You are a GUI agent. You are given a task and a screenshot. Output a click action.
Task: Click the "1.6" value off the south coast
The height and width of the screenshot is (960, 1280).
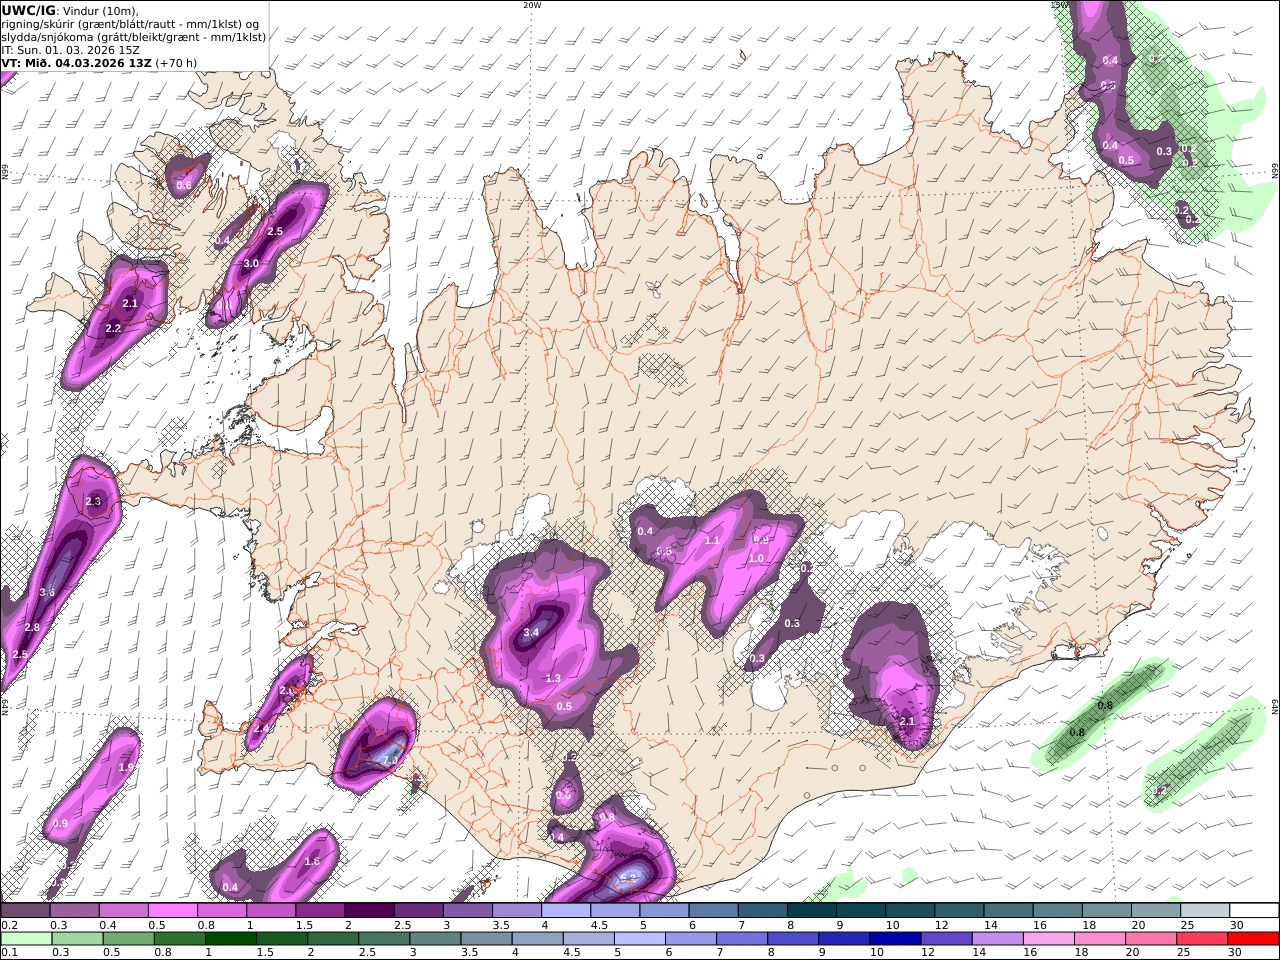tap(312, 862)
